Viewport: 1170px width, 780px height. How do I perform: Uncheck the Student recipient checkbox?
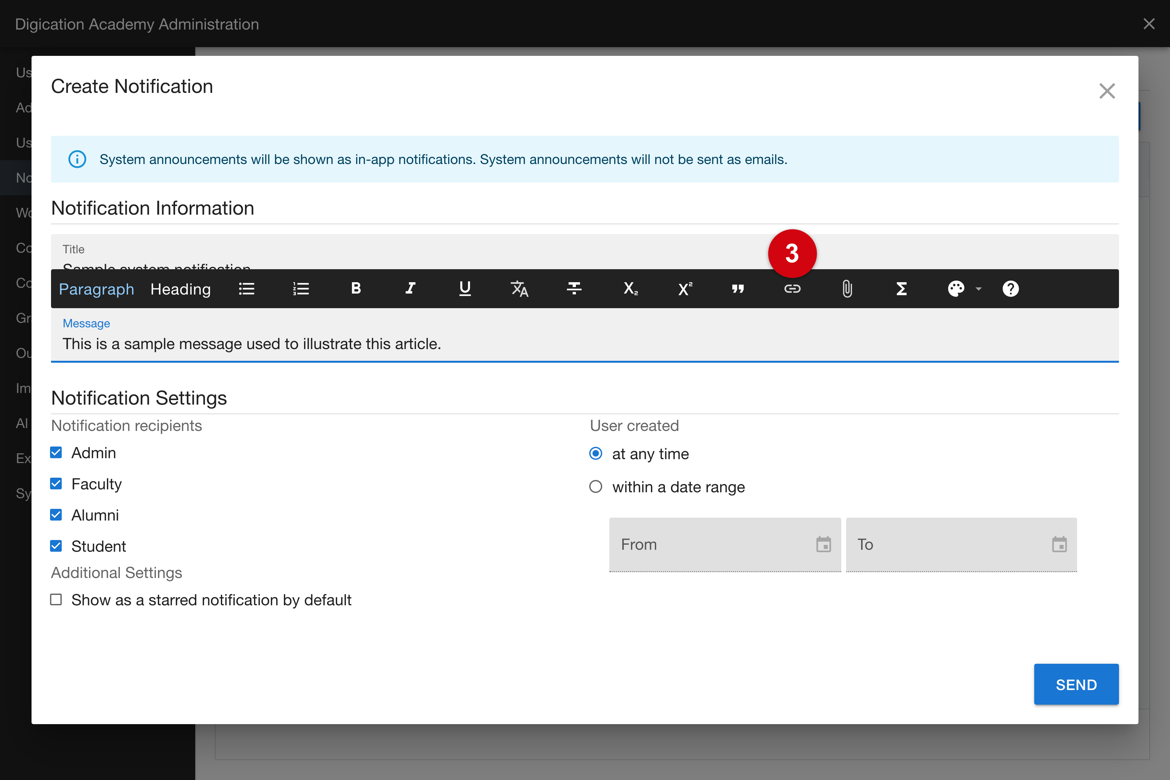(x=56, y=546)
